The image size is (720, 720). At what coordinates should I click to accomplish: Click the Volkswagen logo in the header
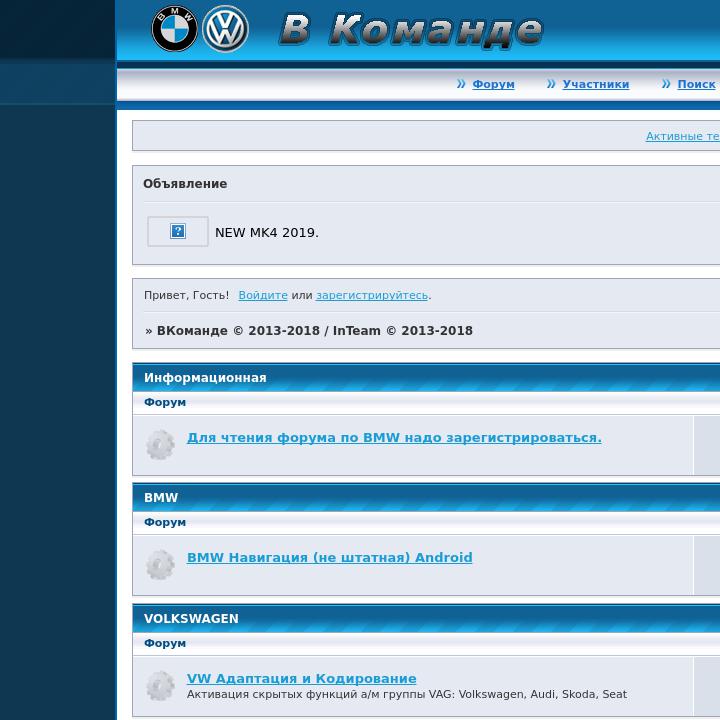tap(225, 28)
